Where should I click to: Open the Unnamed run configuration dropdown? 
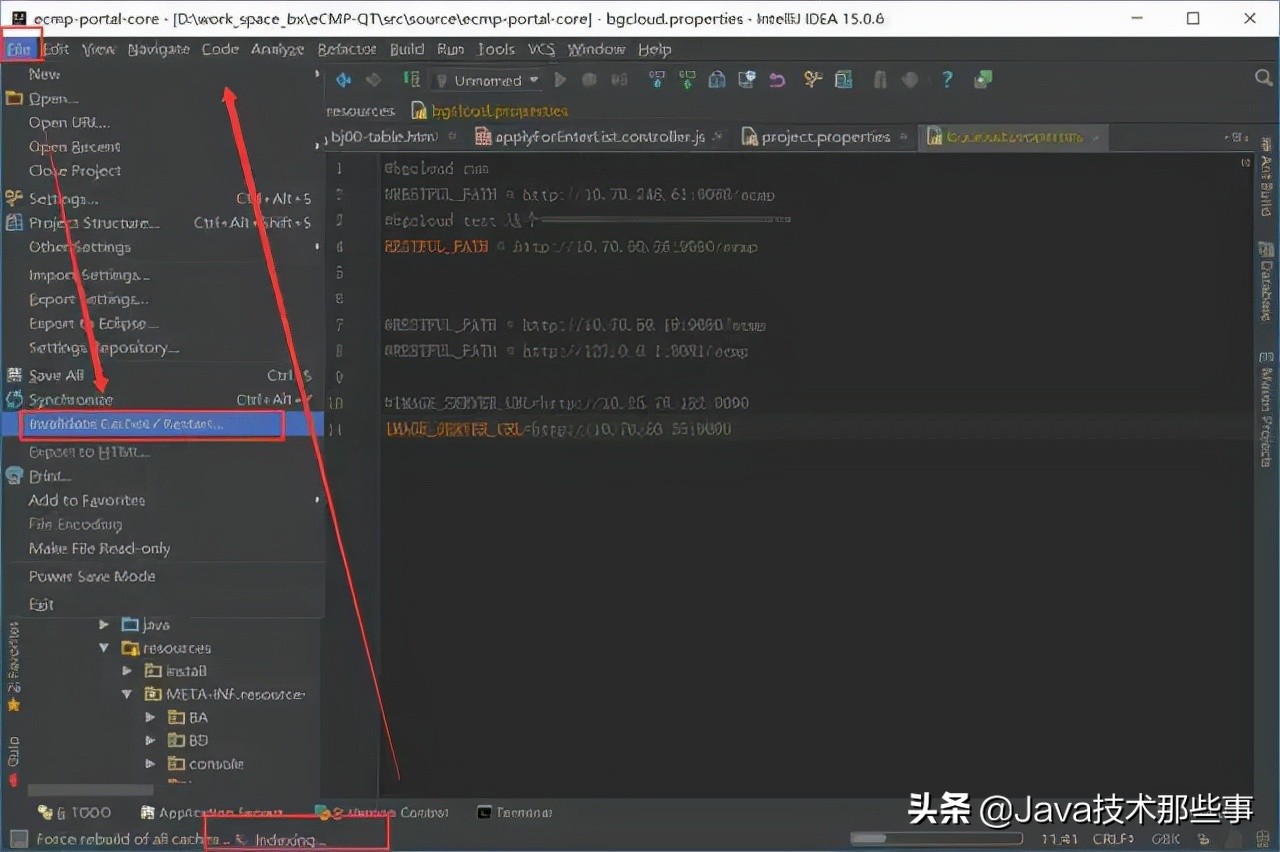(488, 80)
